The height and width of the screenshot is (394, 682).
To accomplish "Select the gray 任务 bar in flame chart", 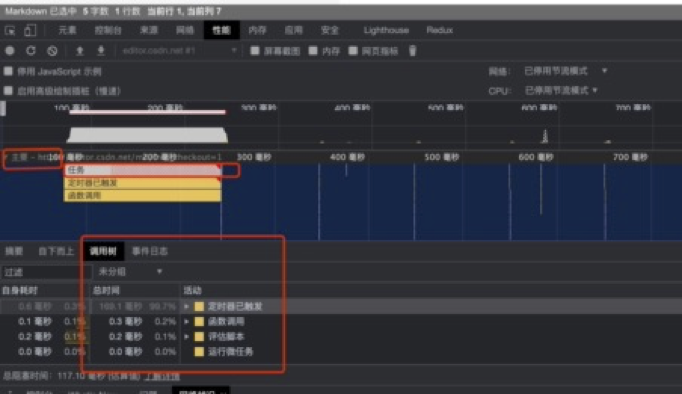I will point(142,170).
